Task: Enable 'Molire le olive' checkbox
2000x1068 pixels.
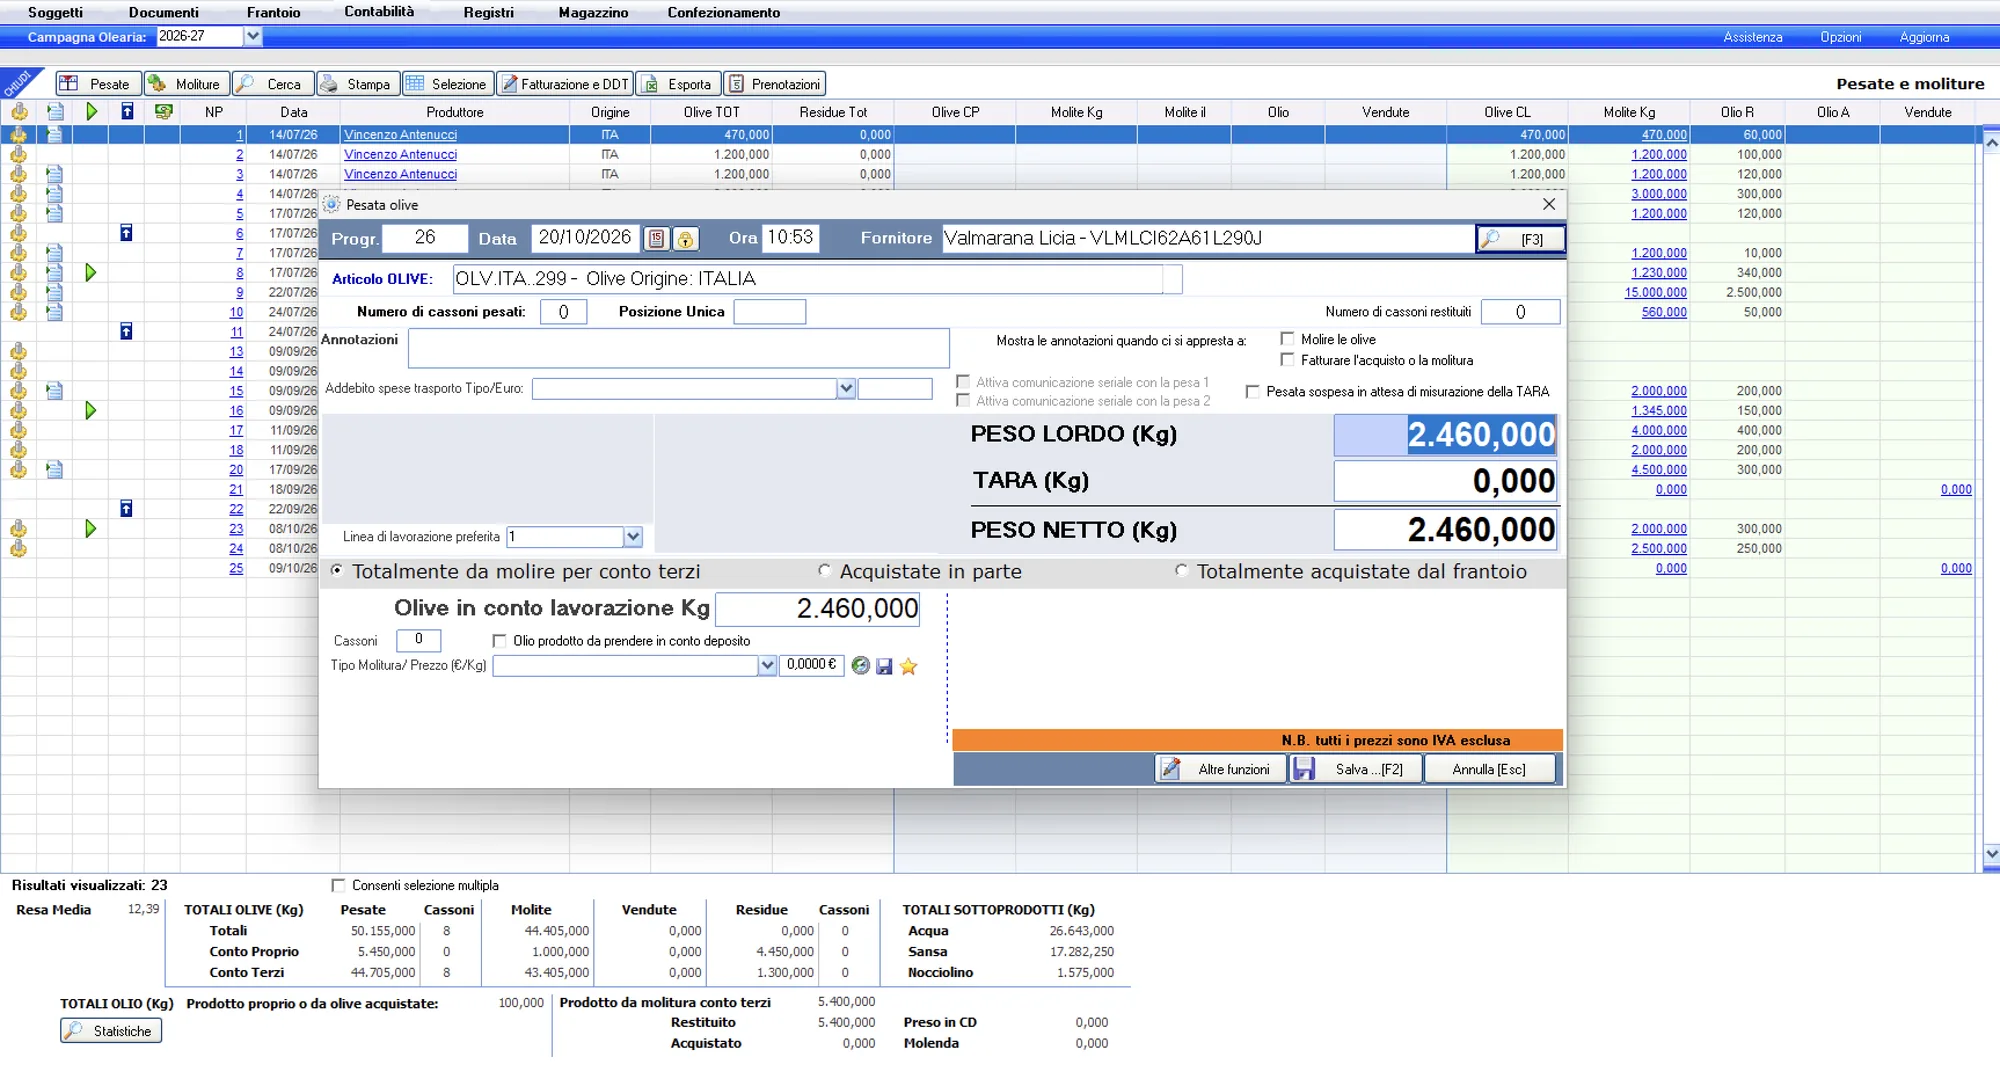Action: click(x=1287, y=339)
